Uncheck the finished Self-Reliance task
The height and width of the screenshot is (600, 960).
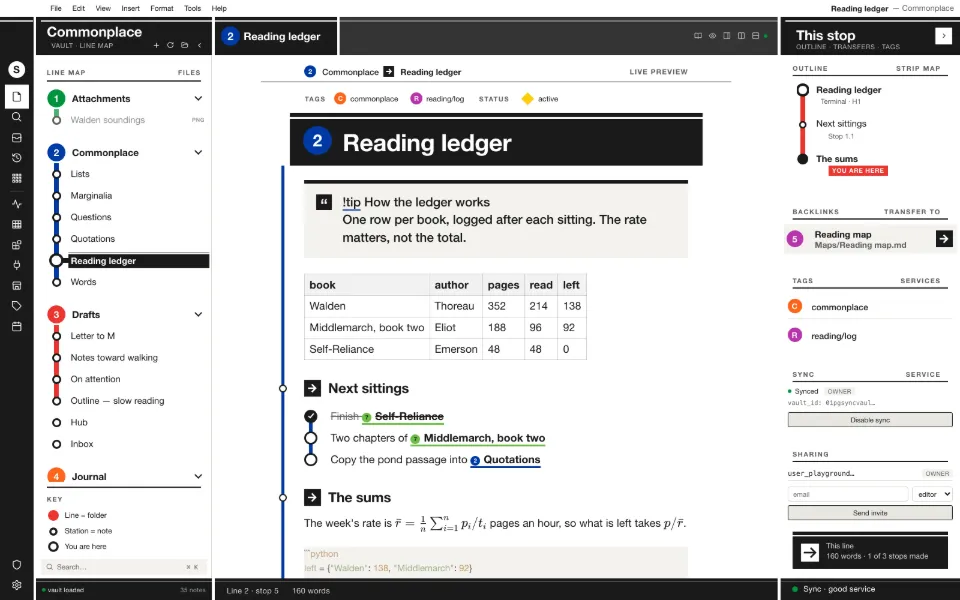tap(311, 416)
